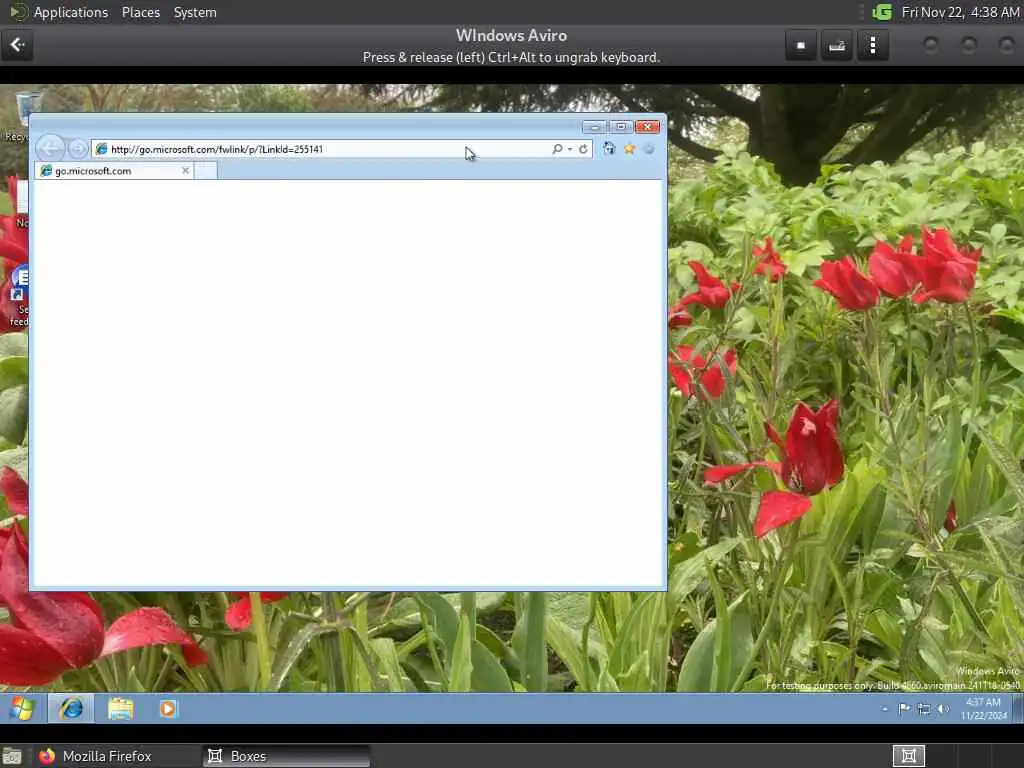Viewport: 1024px width, 768px height.
Task: Open the Windows Start menu
Action: click(22, 709)
